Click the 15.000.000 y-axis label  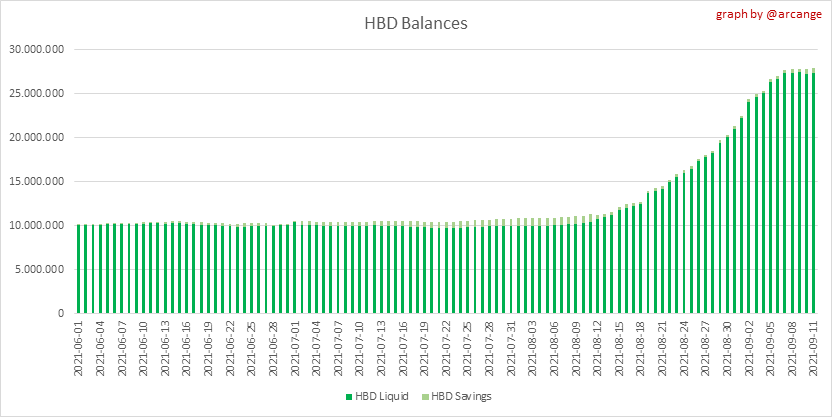[37, 182]
